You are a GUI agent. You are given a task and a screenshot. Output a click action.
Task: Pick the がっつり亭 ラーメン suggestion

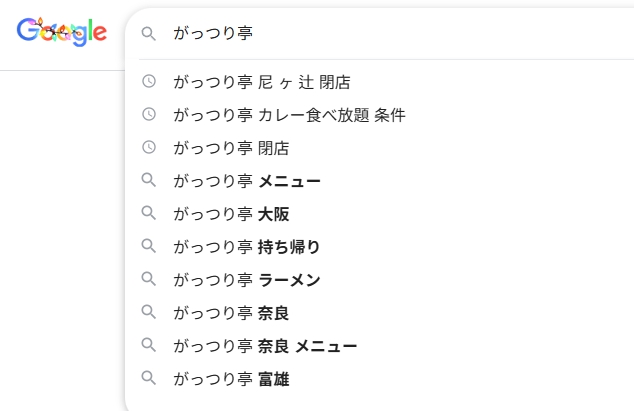247,280
